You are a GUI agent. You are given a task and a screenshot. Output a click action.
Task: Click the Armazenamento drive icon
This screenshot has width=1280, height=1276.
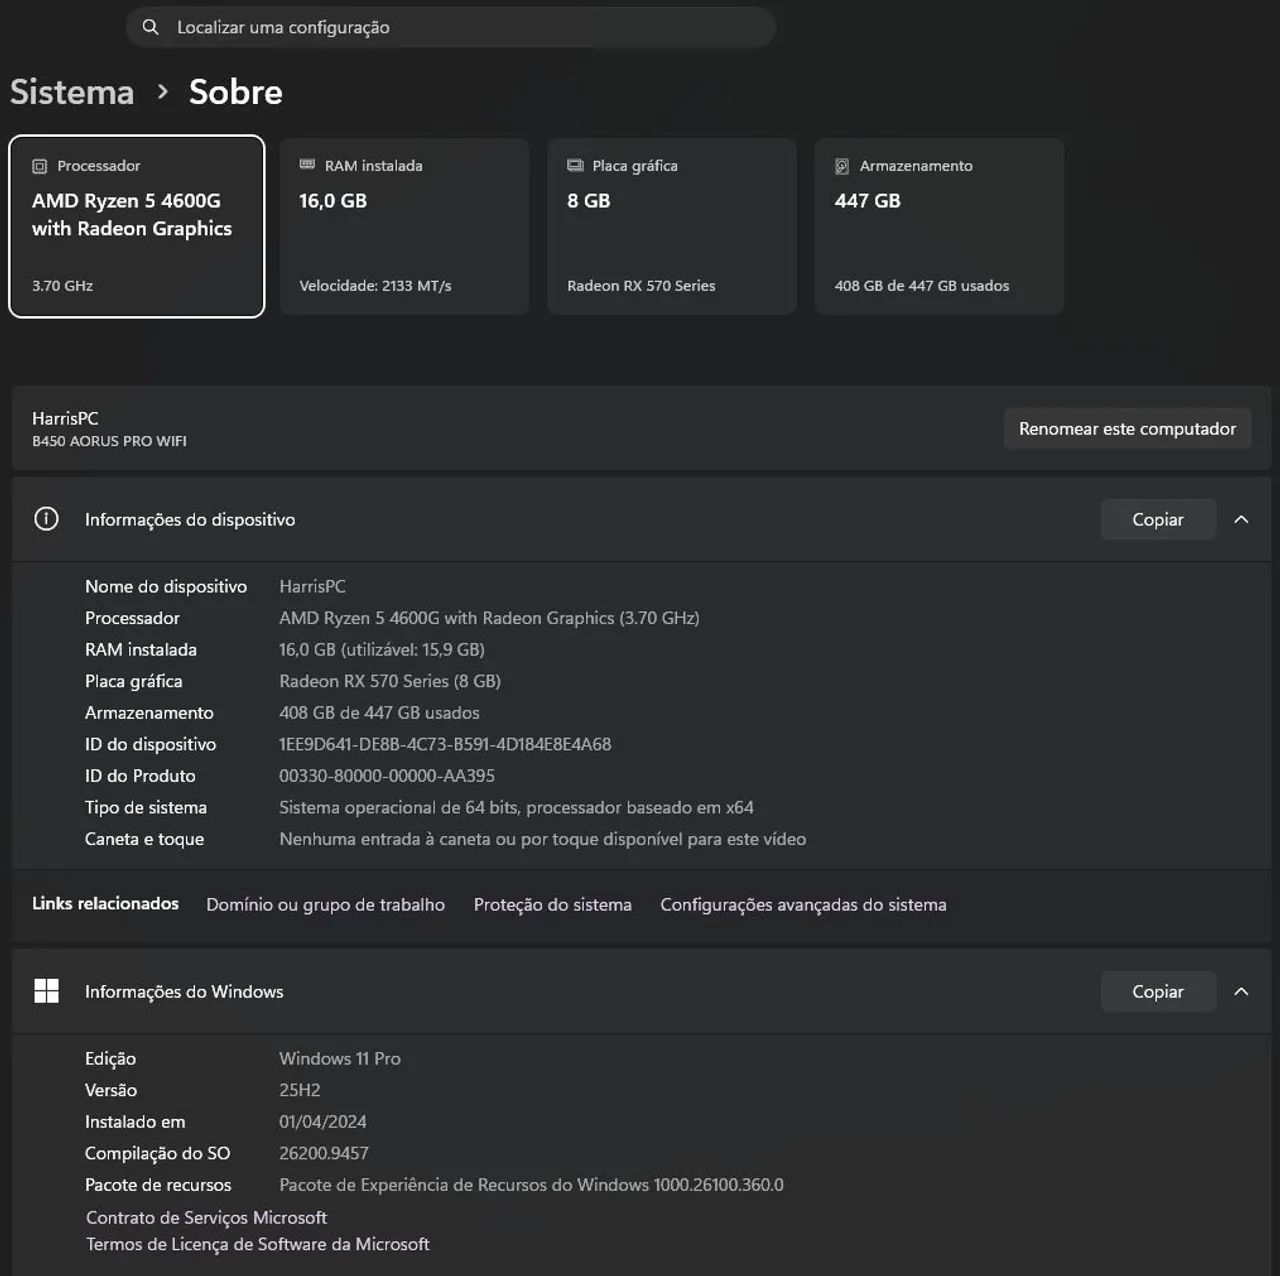click(842, 166)
